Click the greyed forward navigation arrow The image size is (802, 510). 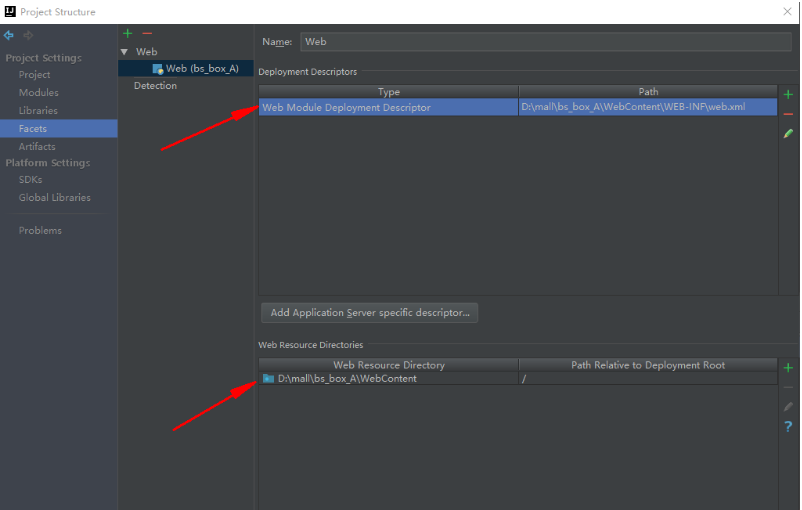(x=29, y=35)
